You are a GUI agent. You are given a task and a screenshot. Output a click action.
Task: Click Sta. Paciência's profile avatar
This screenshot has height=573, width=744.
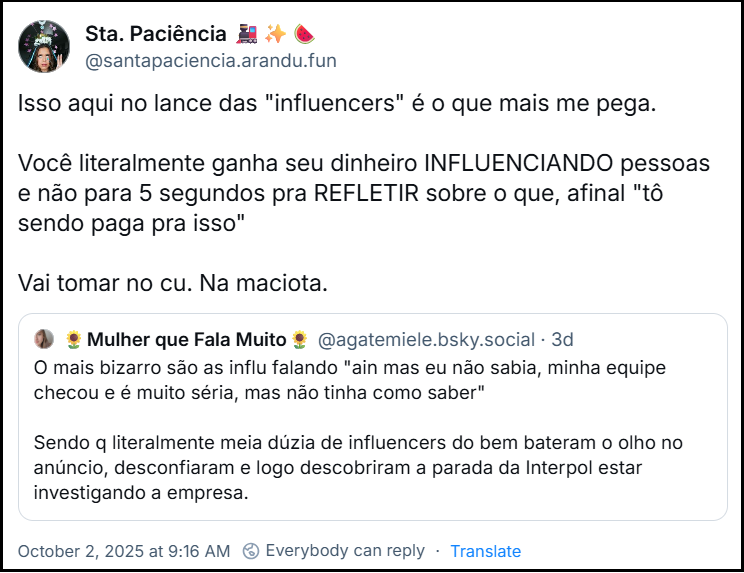coord(44,46)
